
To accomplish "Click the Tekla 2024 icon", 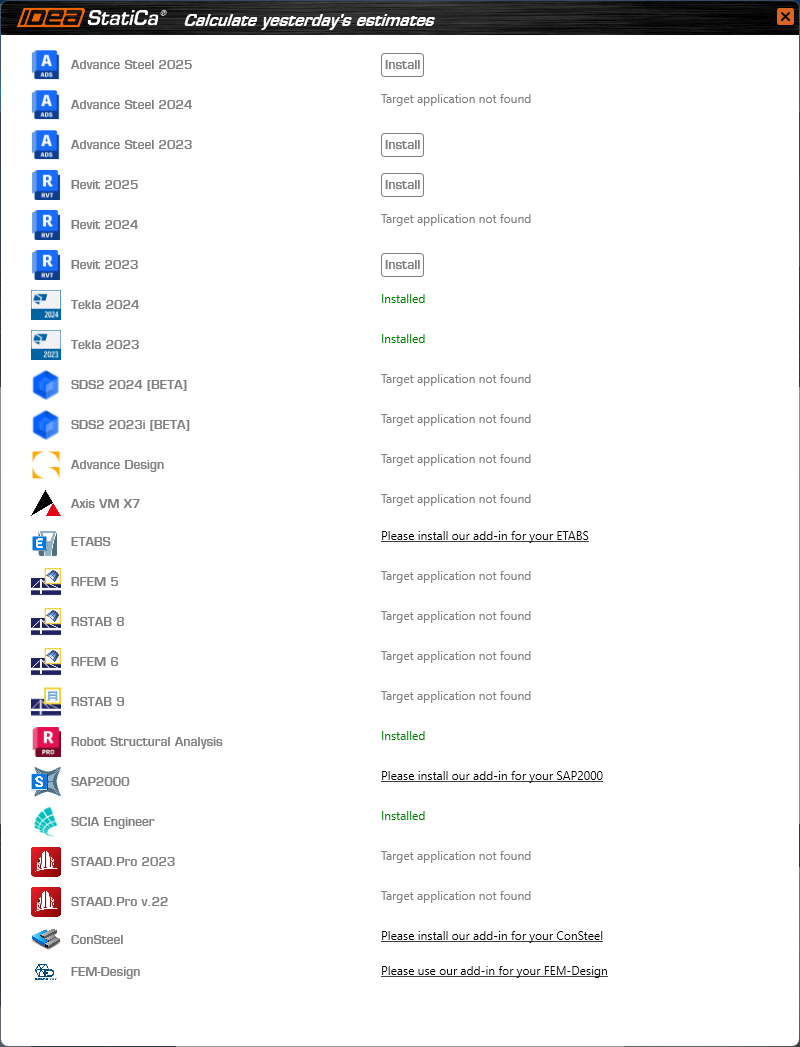I will pyautogui.click(x=46, y=305).
